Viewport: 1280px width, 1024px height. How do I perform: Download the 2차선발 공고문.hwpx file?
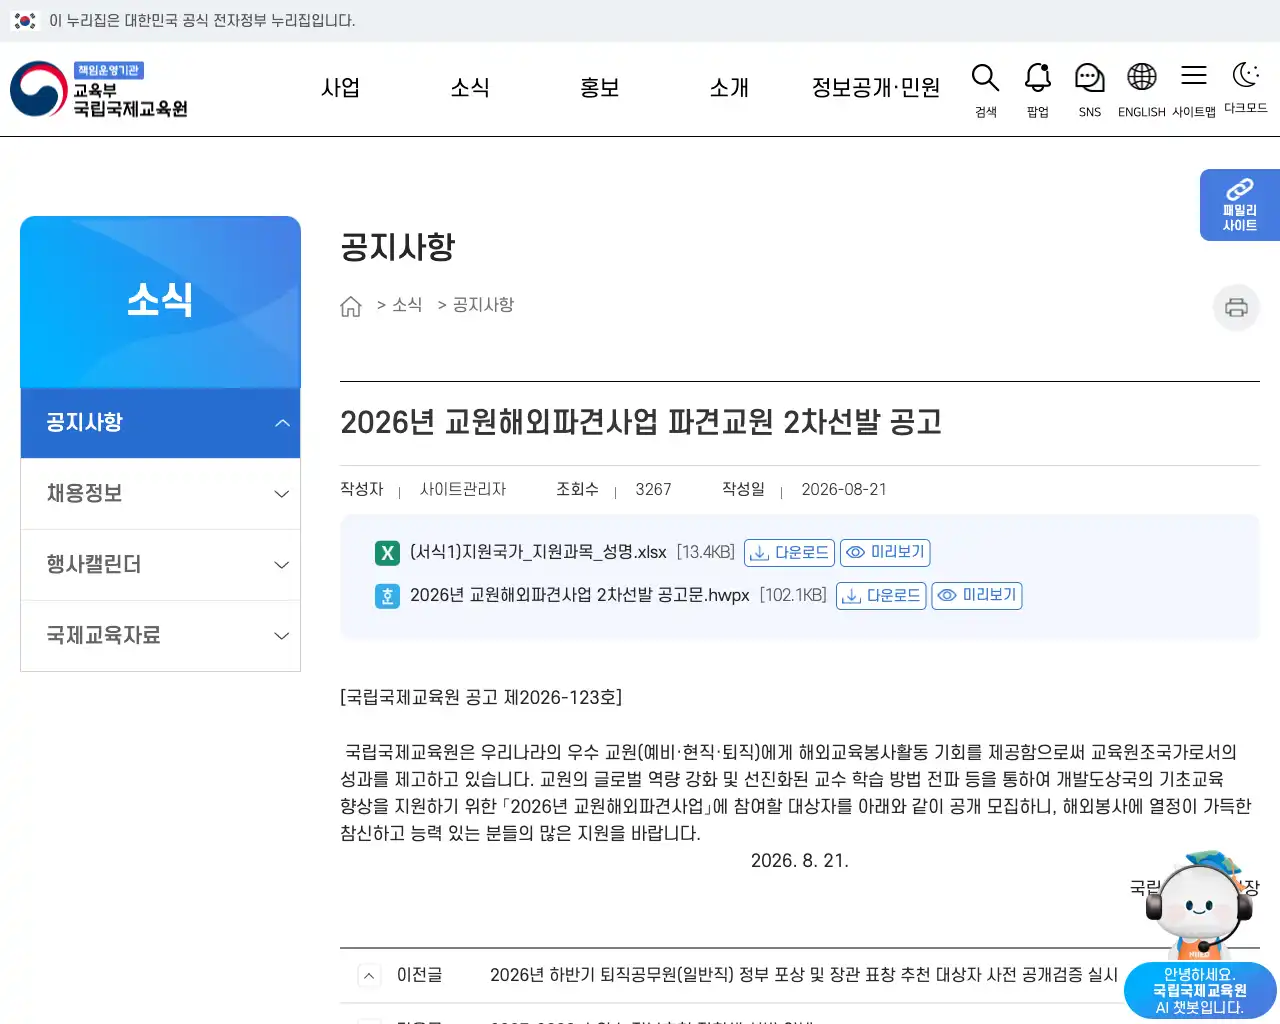pyautogui.click(x=881, y=596)
